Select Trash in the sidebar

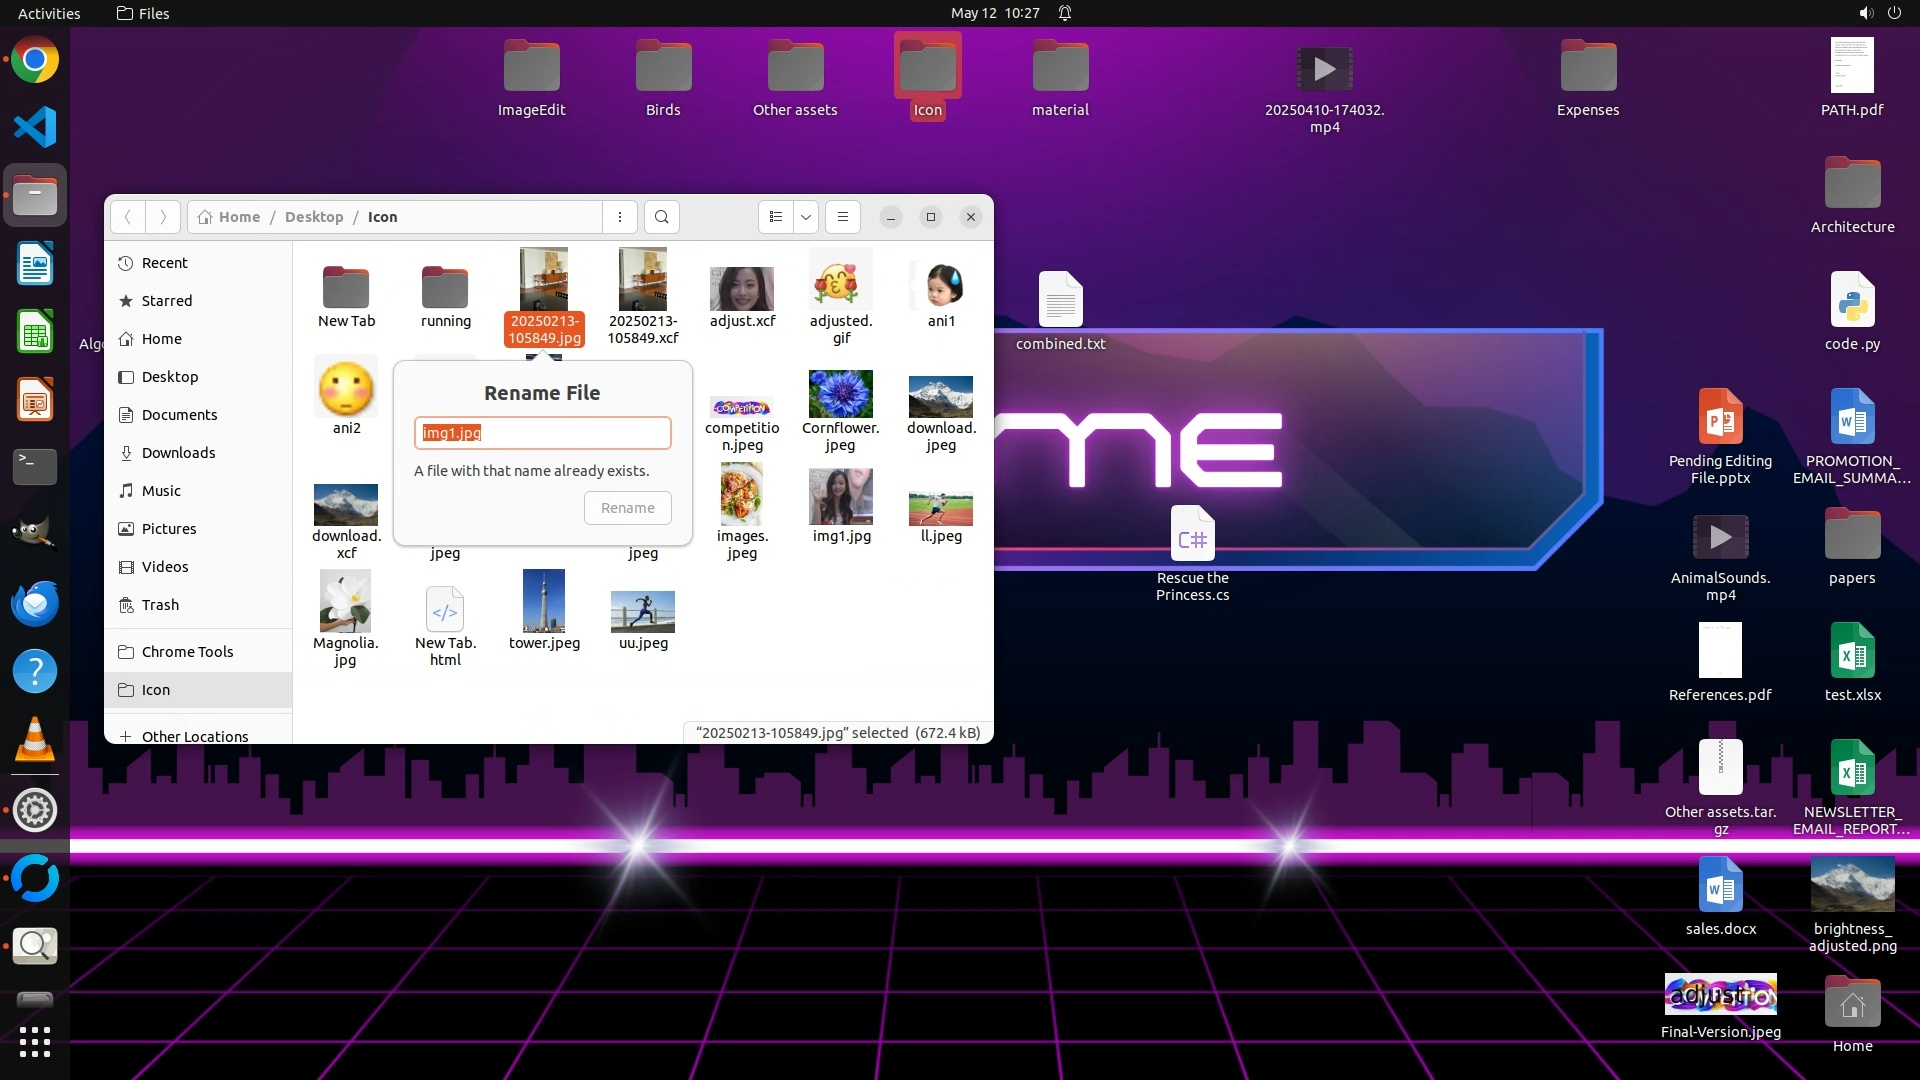coord(160,605)
